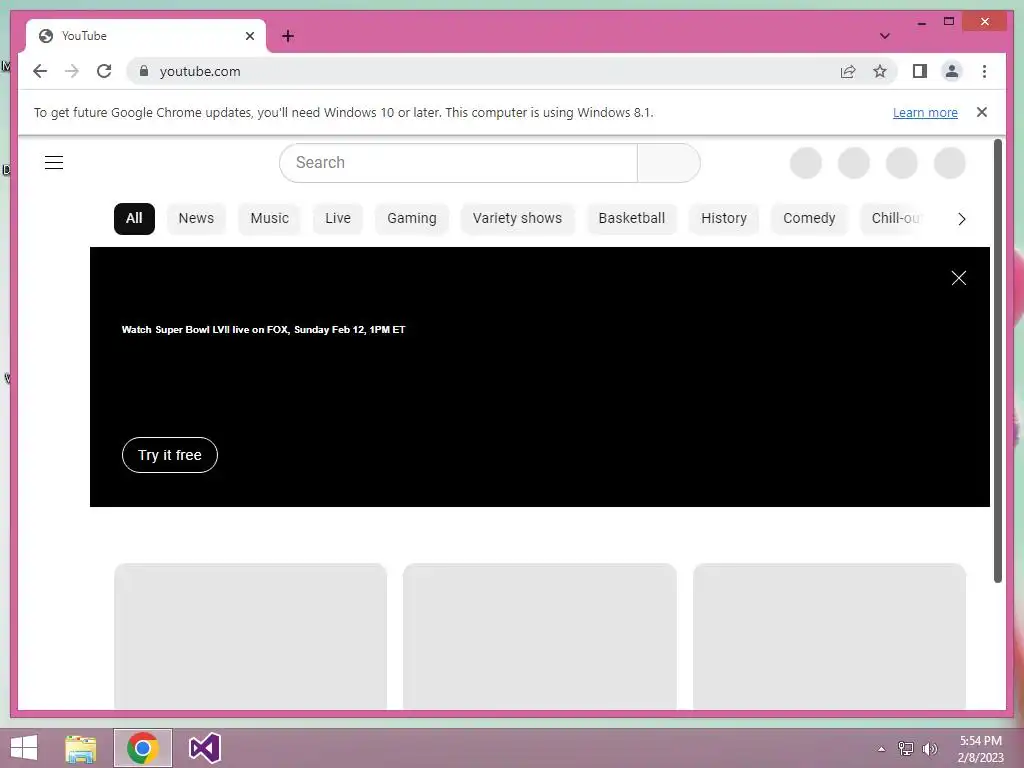1024x768 pixels.
Task: View site information via the lock icon
Action: point(144,71)
